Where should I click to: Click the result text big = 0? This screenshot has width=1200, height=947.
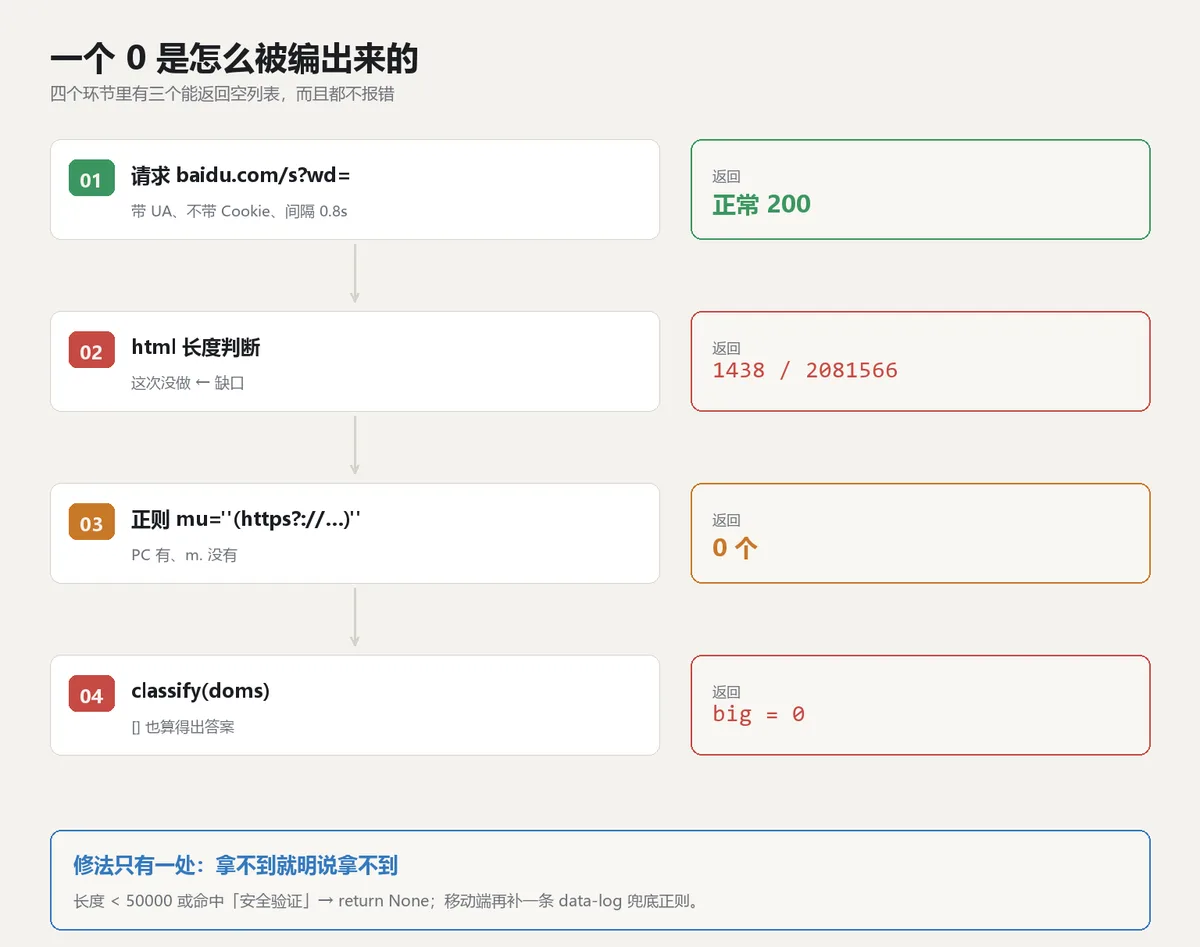(x=758, y=714)
